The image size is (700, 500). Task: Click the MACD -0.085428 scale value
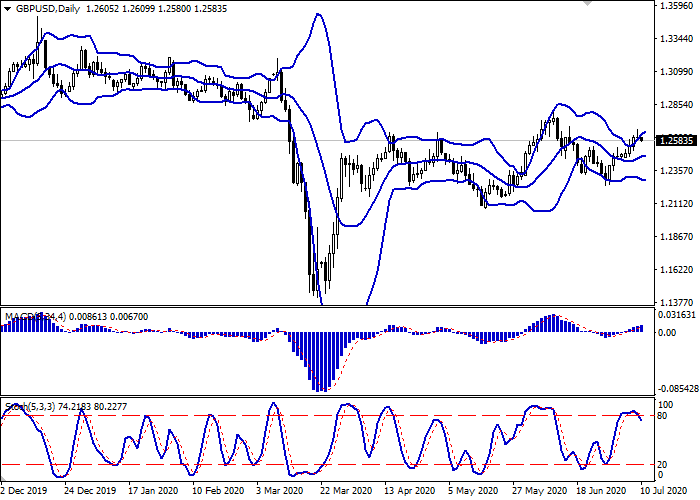click(x=678, y=362)
